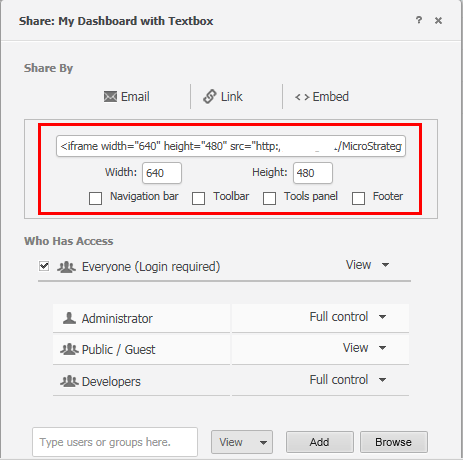Click the Administrator user icon
The width and height of the screenshot is (463, 460).
pyautogui.click(x=69, y=318)
